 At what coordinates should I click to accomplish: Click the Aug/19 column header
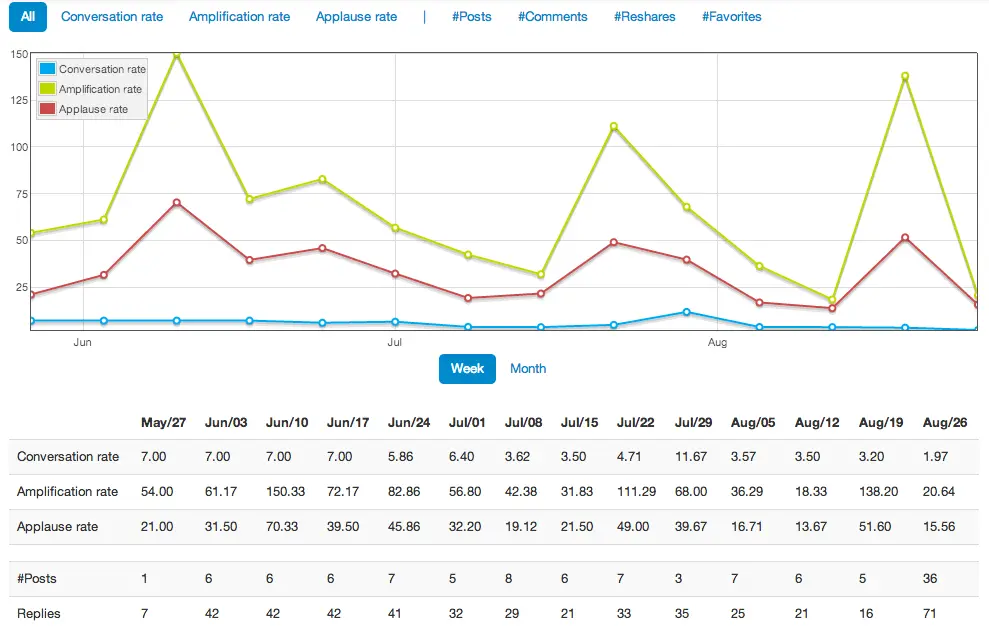880,423
